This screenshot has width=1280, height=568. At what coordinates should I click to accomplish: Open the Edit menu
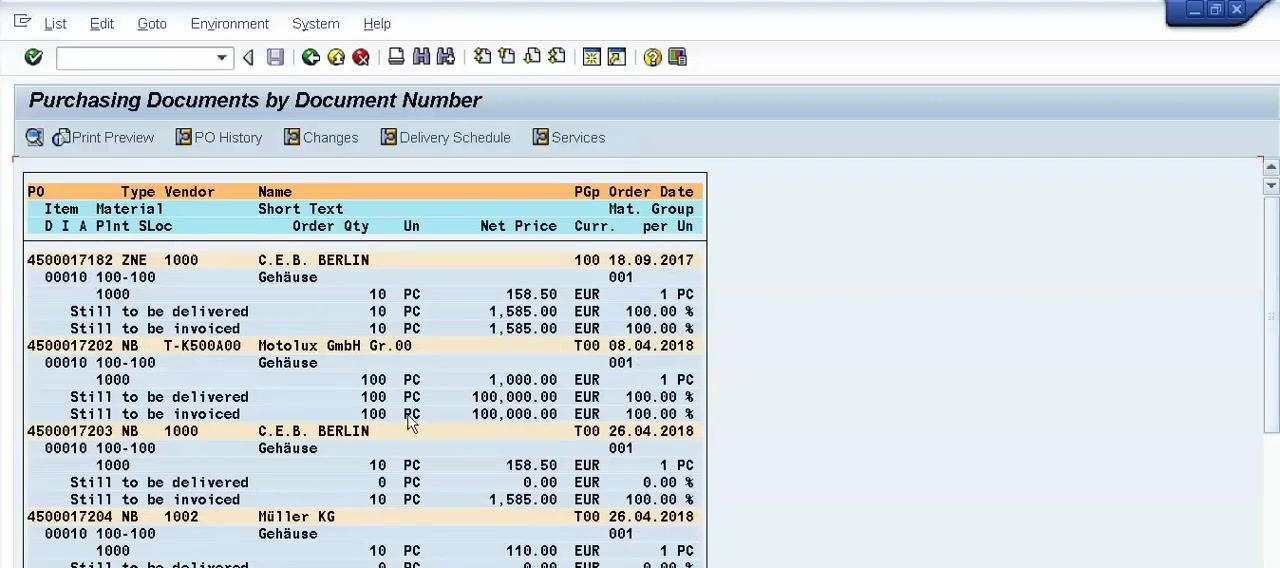pos(102,23)
